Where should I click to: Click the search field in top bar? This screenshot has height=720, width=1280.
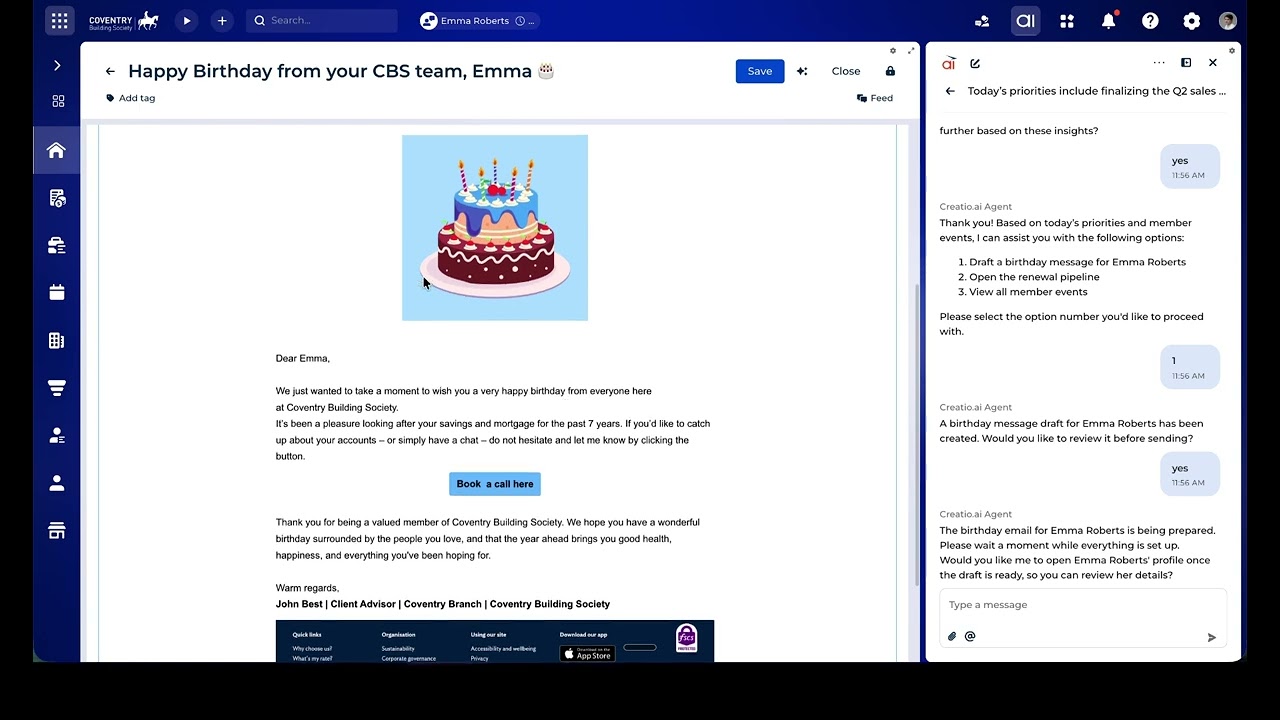[x=322, y=20]
